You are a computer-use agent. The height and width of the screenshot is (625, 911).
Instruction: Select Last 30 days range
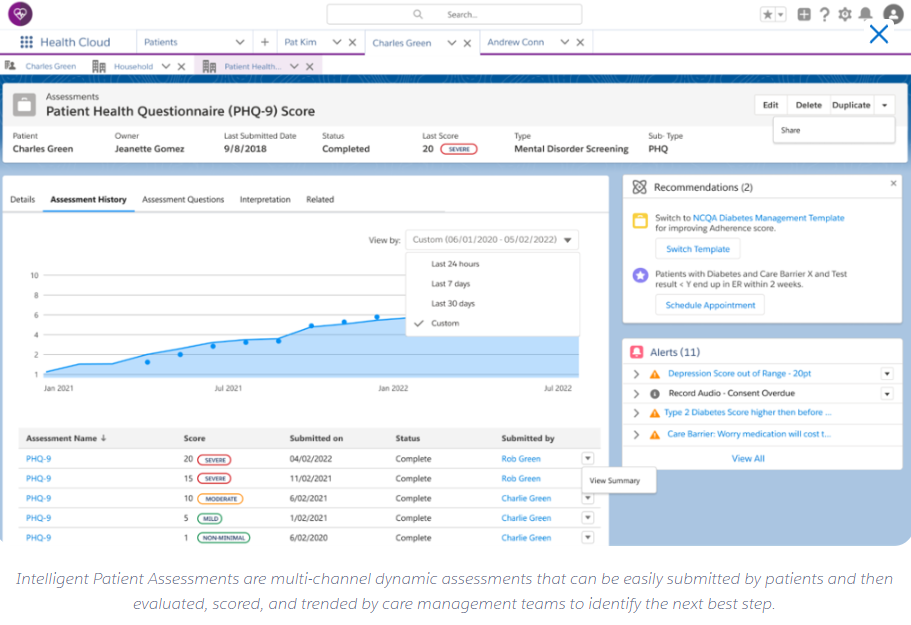point(453,304)
